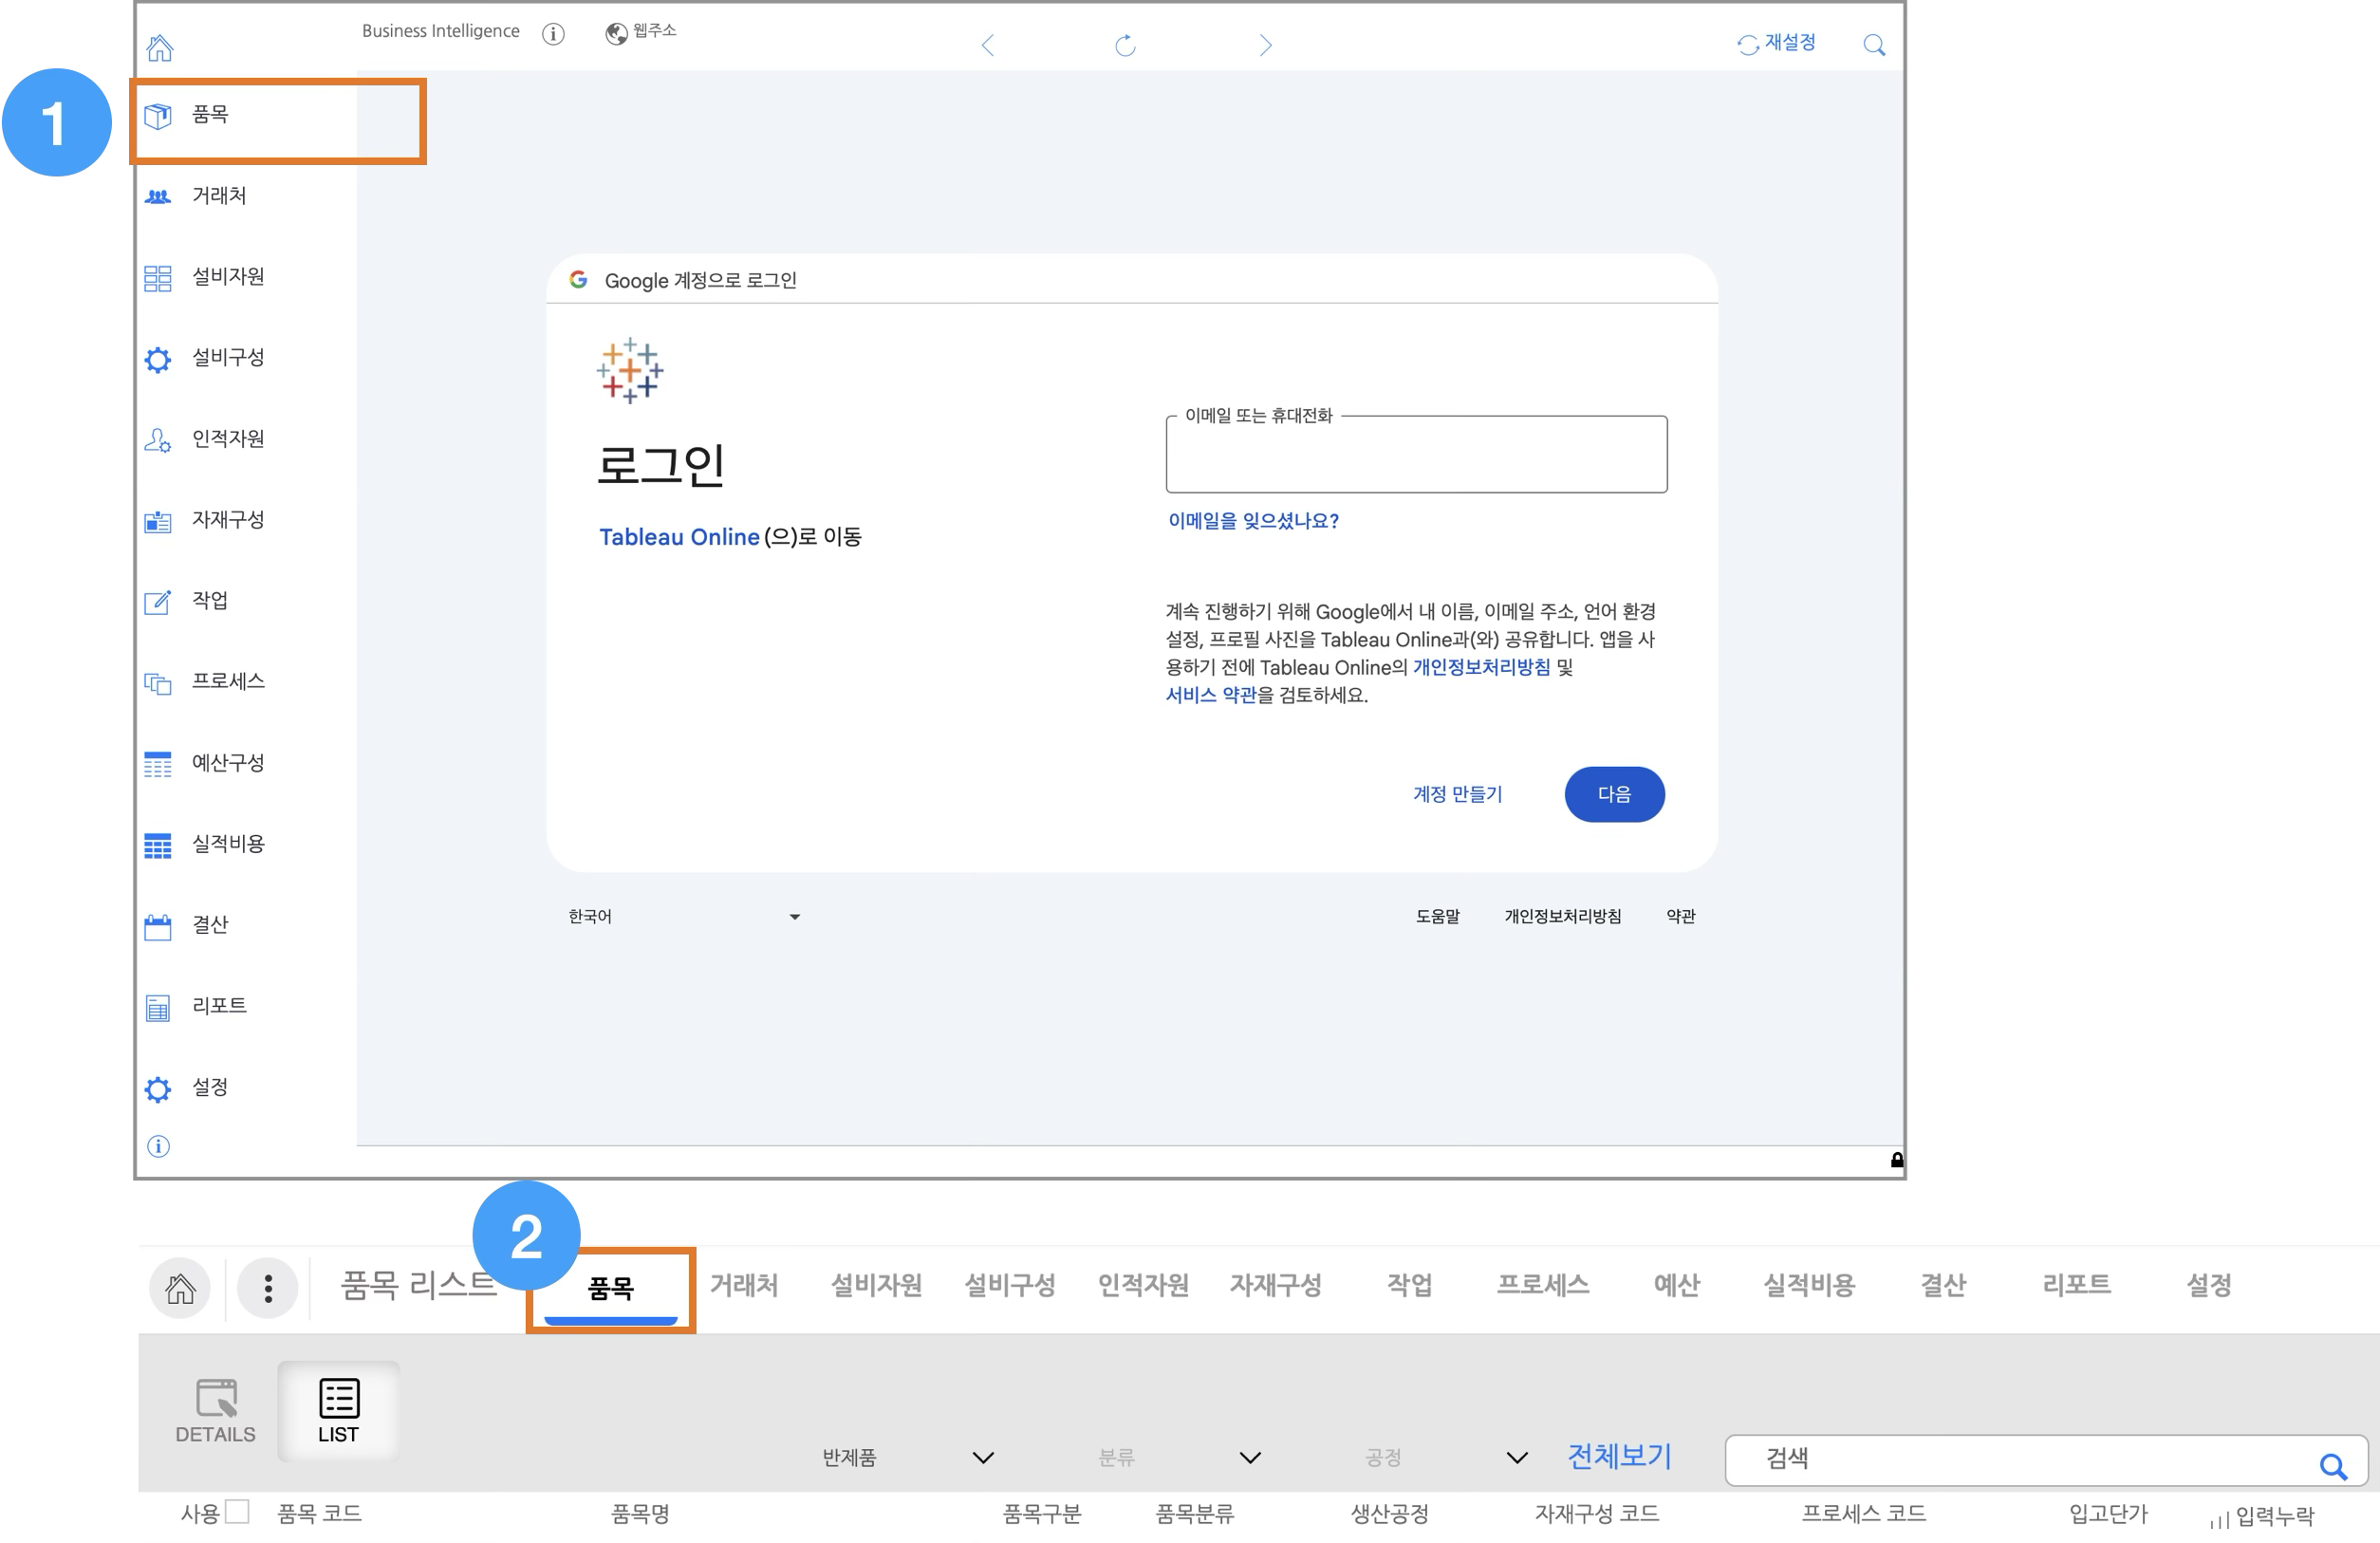Open the 품목 box icon in sidebar
2380x1543 pixels.
click(158, 116)
